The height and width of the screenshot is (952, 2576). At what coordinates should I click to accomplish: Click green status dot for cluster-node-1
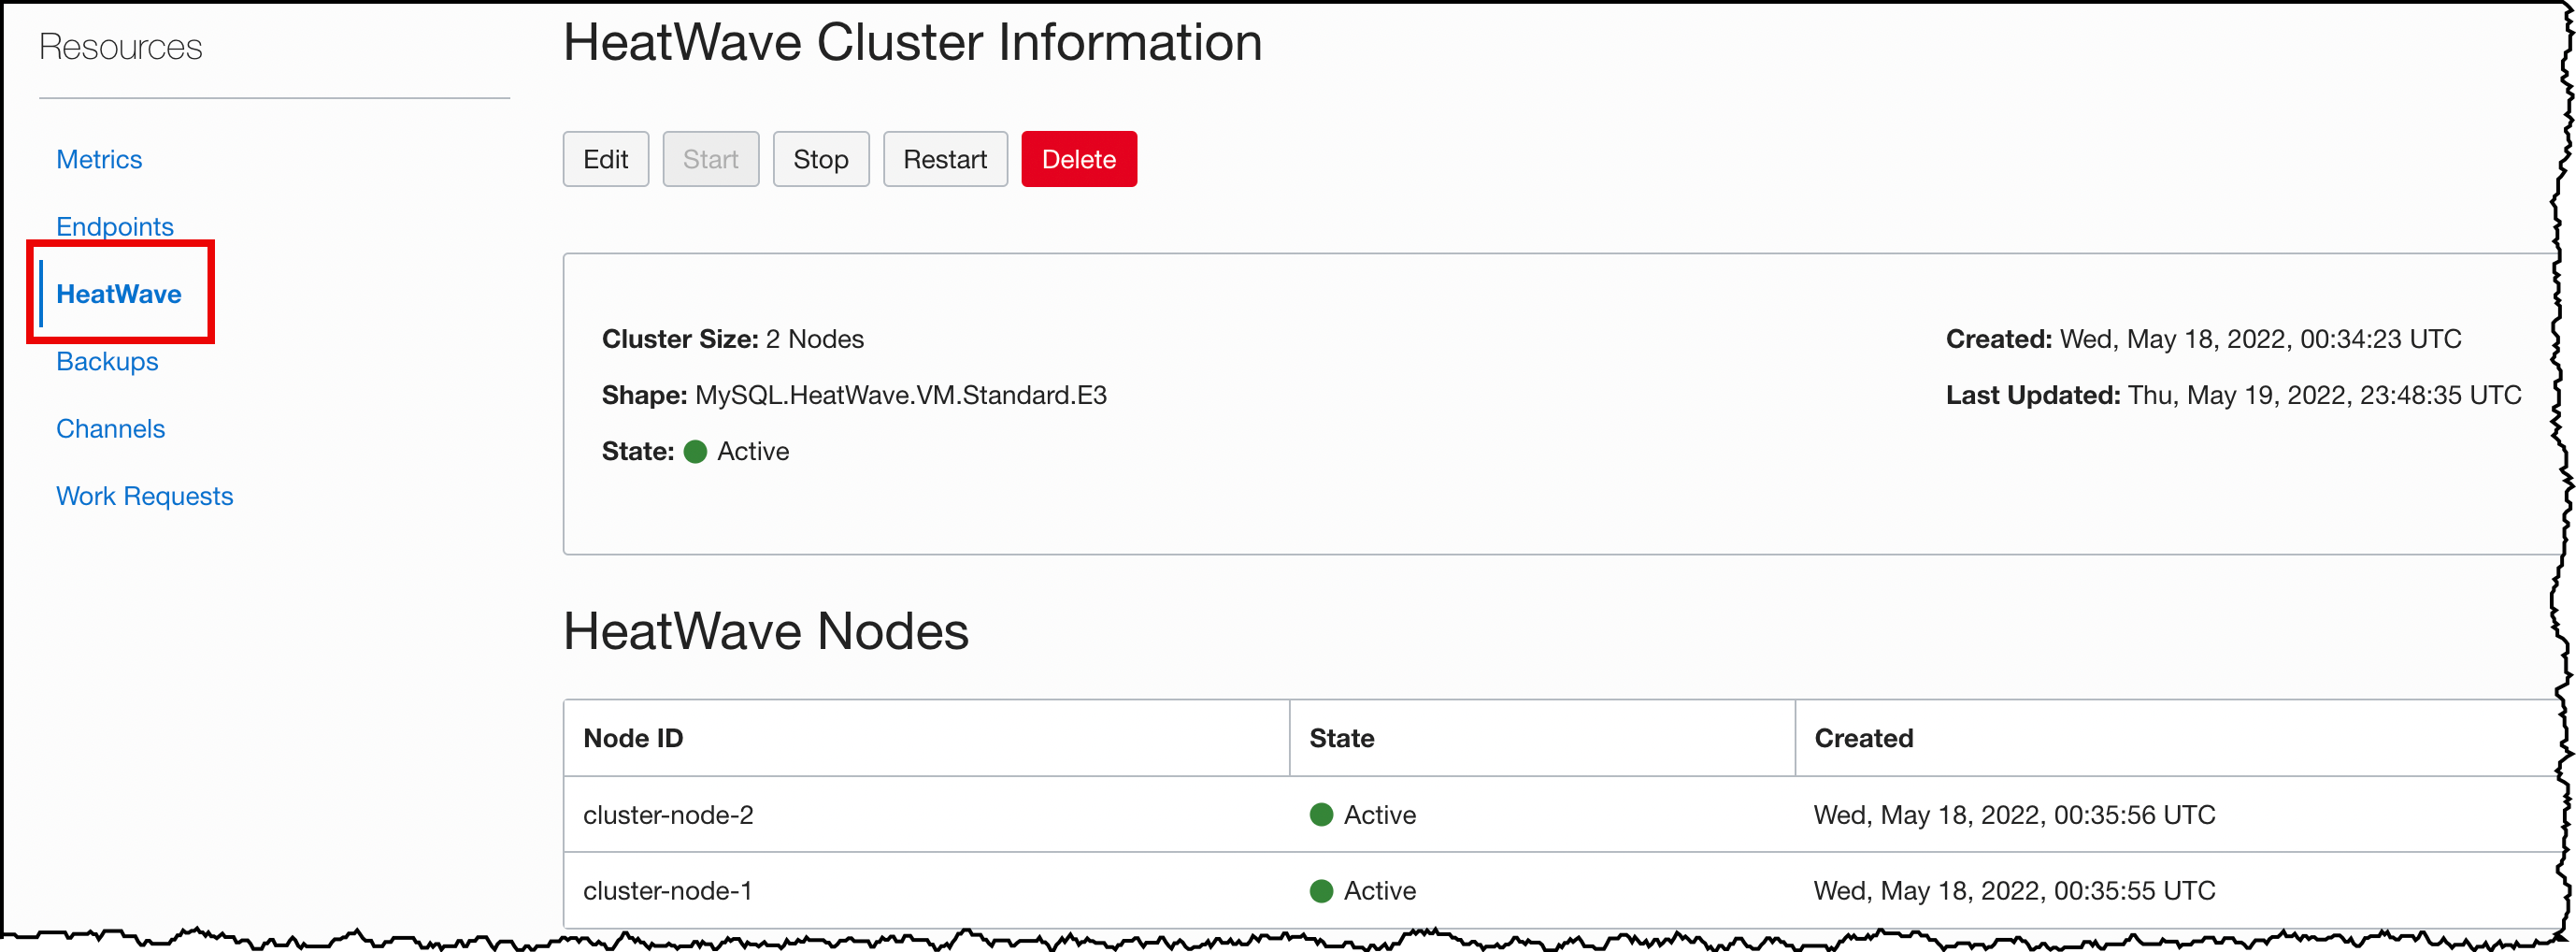[x=1321, y=891]
